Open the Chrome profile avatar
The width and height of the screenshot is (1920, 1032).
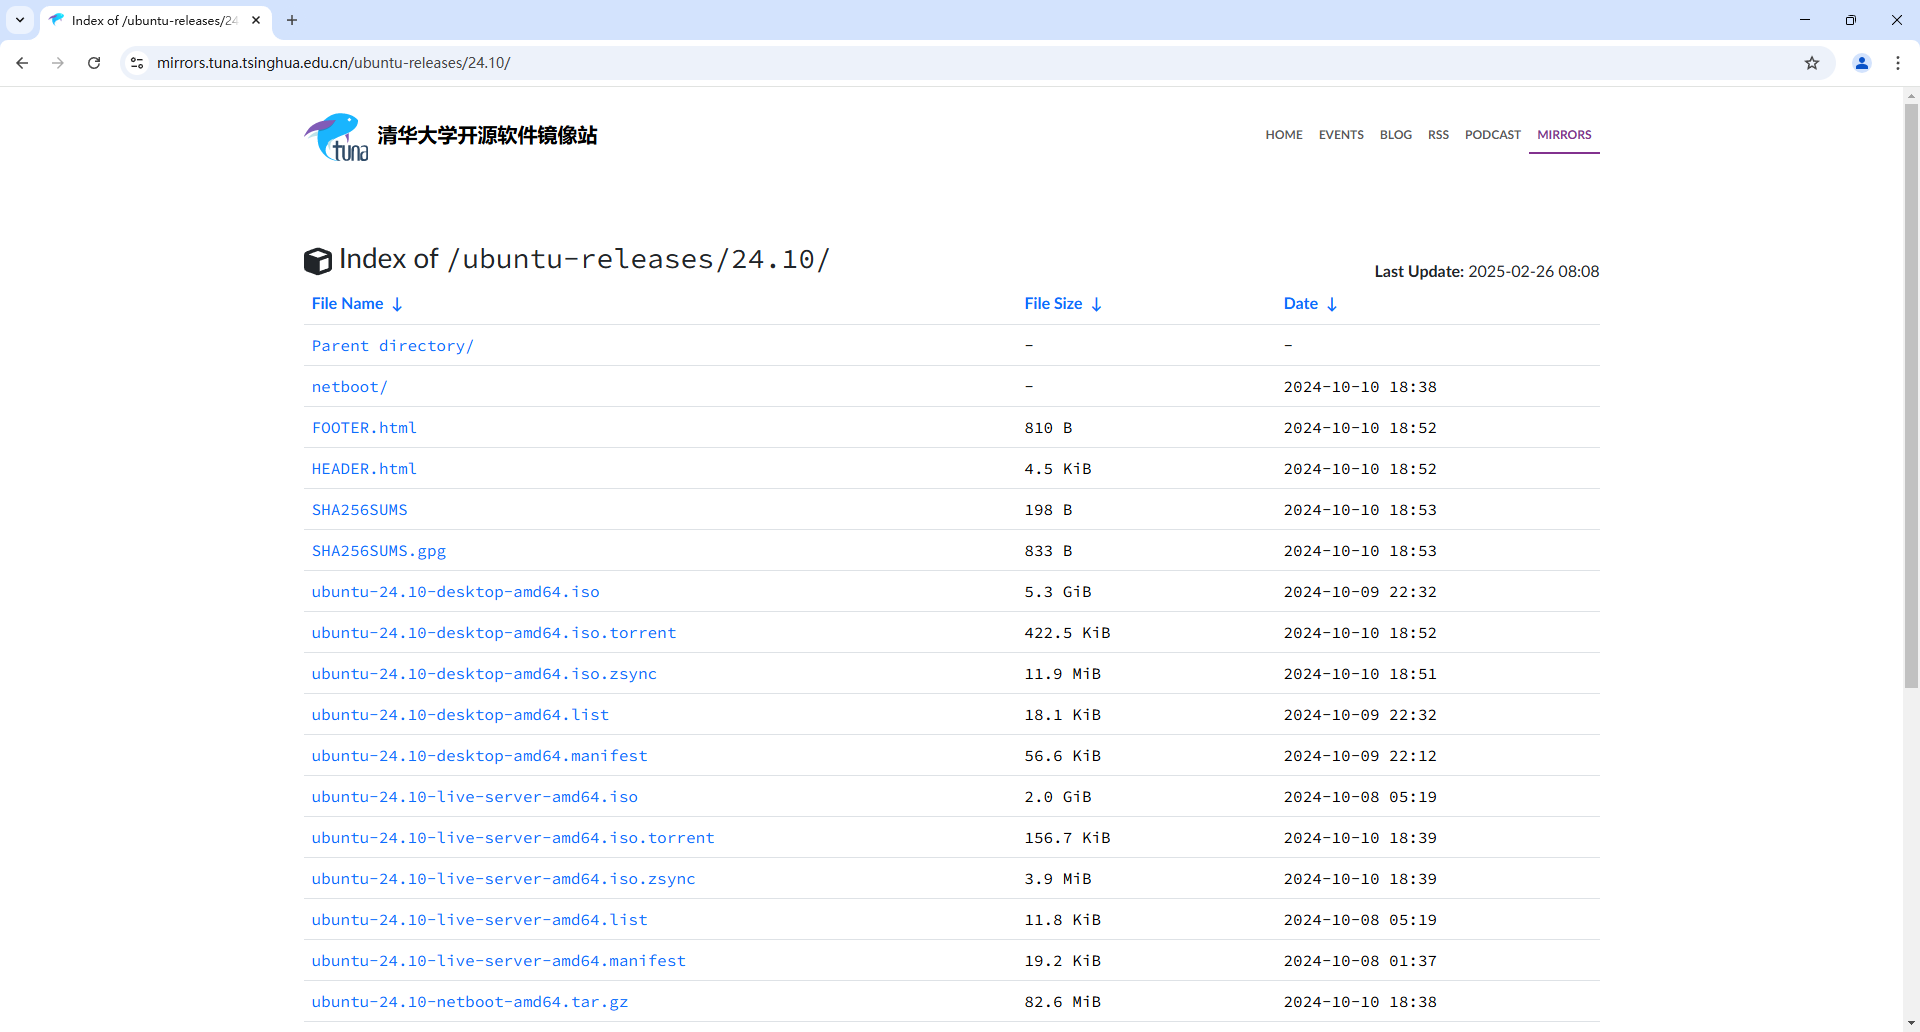(x=1862, y=63)
